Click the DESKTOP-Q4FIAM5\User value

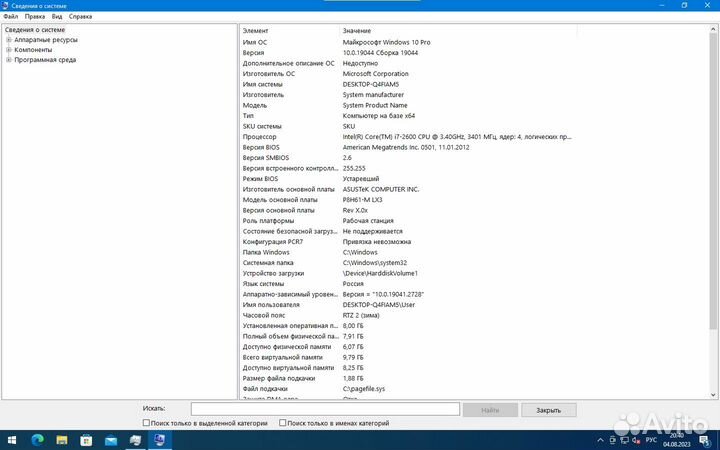tap(379, 305)
